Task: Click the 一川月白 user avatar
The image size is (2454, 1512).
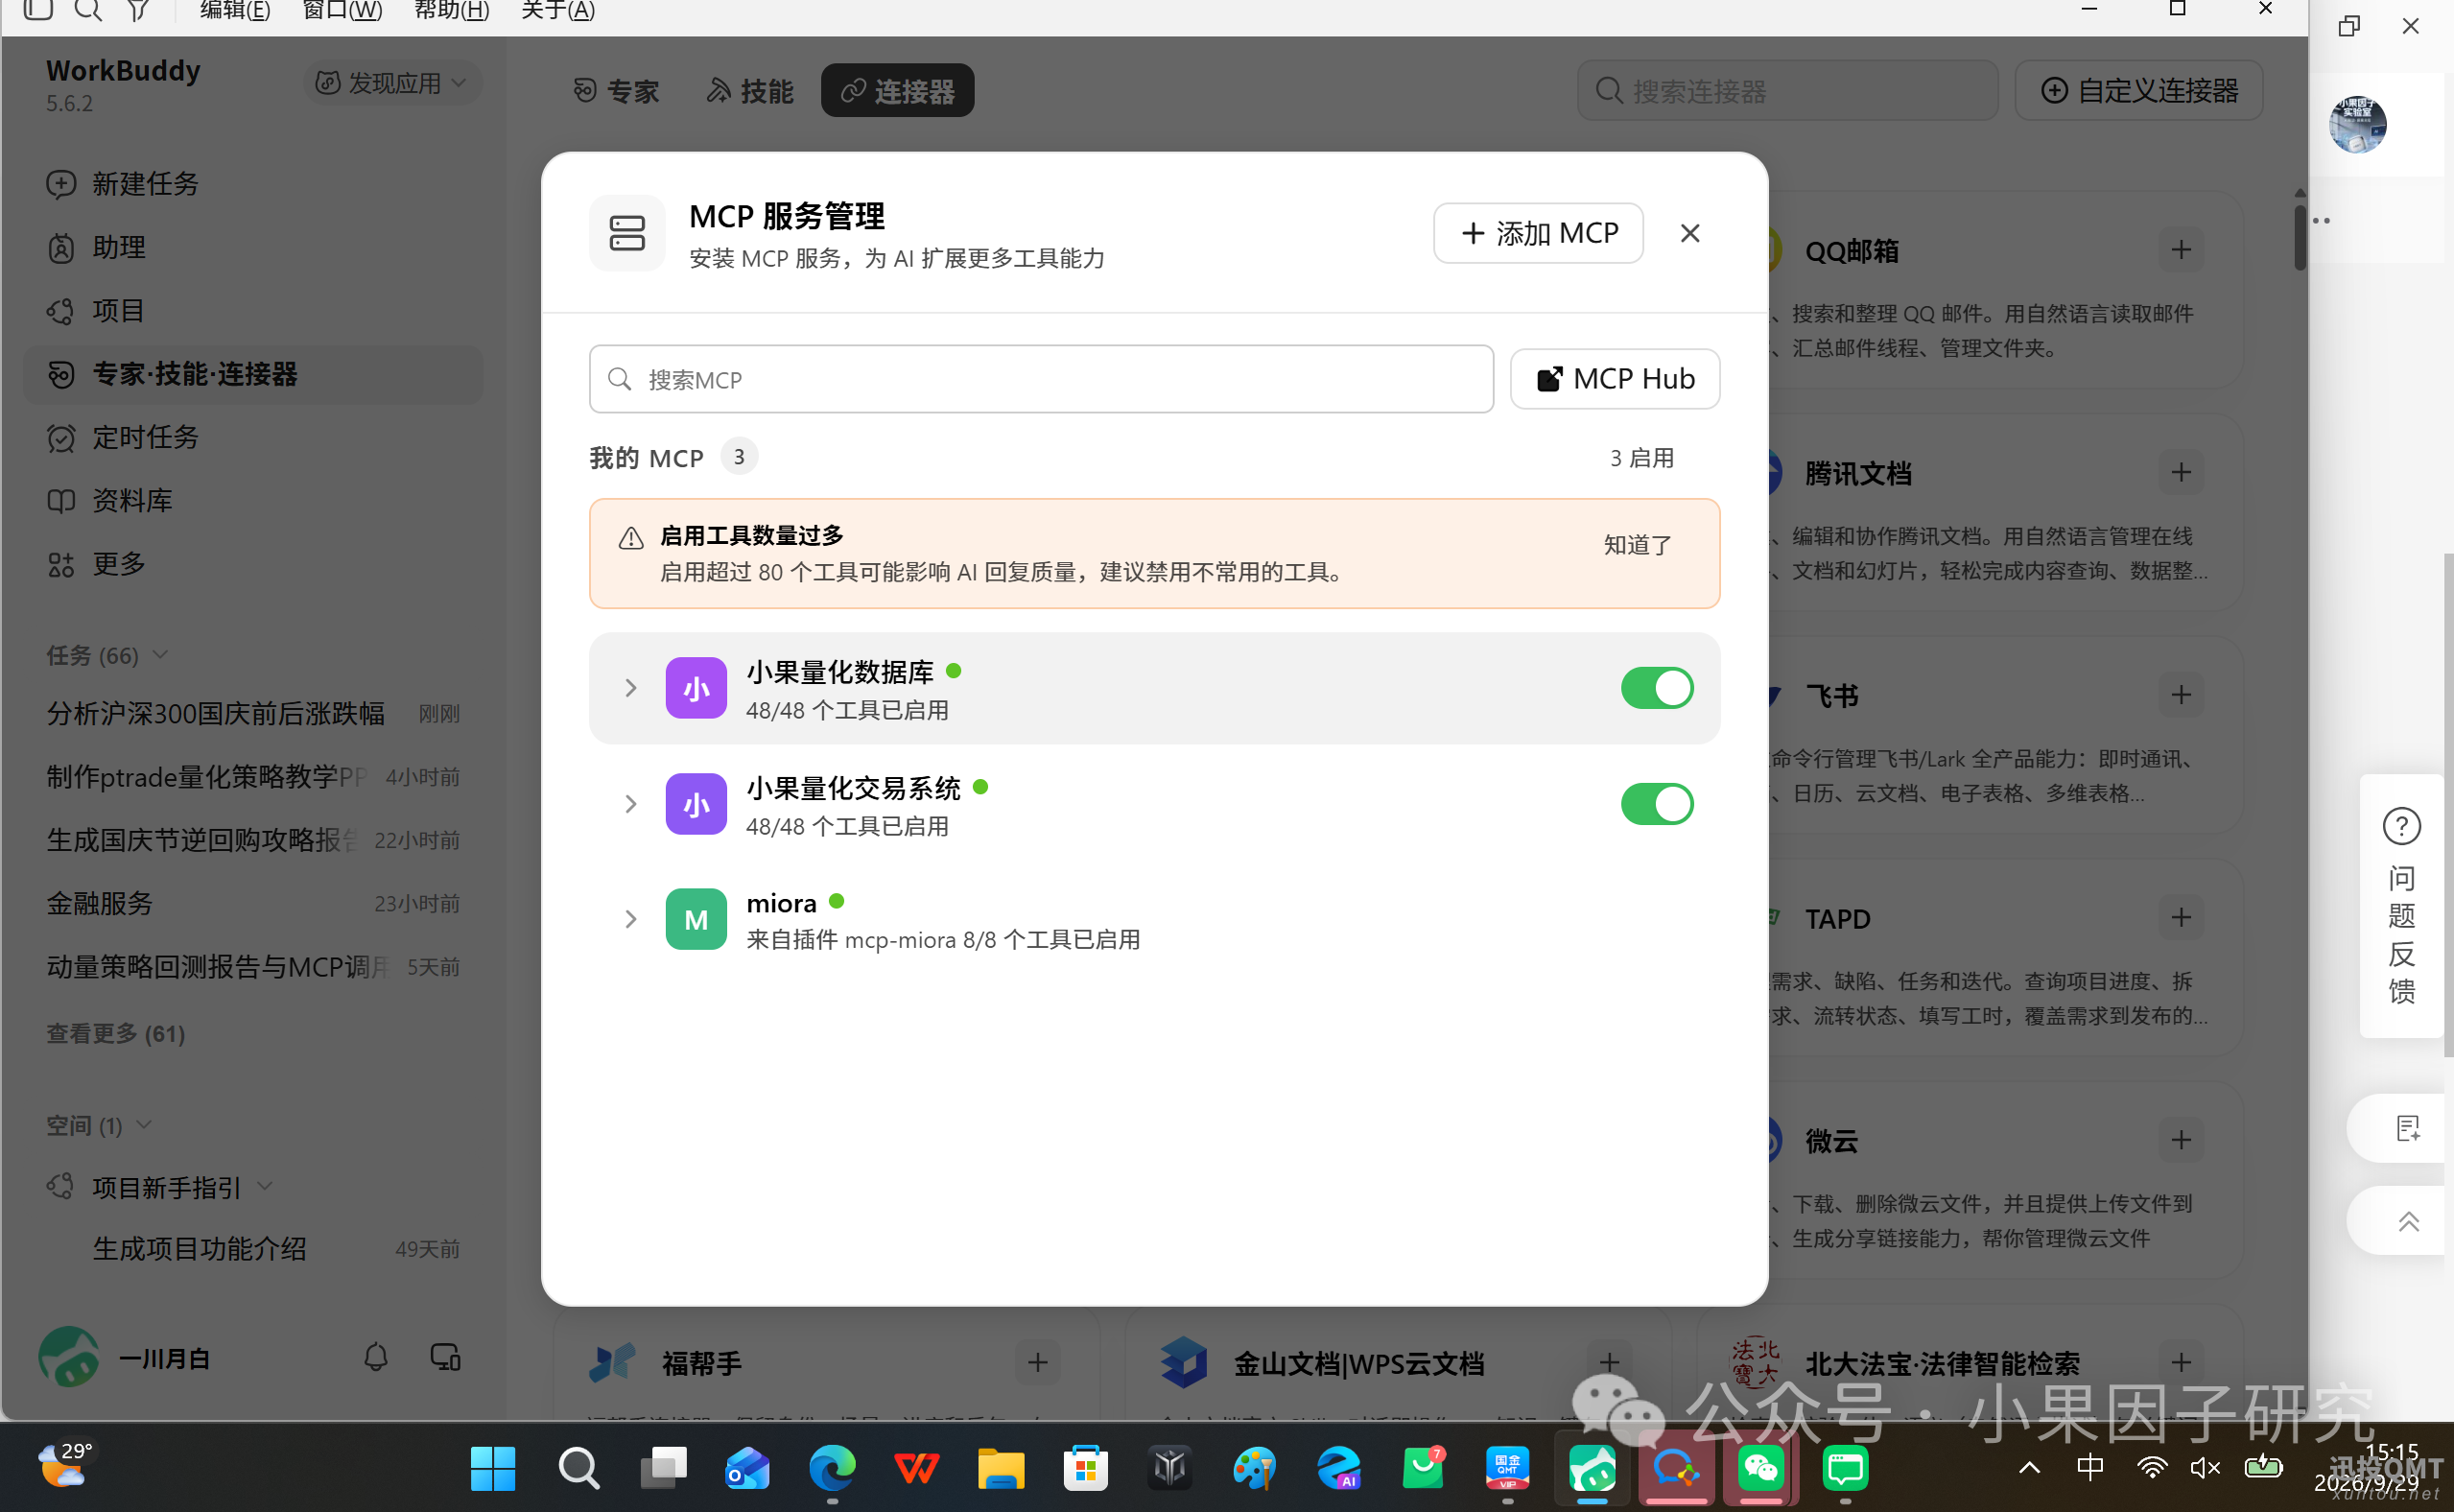Action: click(x=69, y=1358)
